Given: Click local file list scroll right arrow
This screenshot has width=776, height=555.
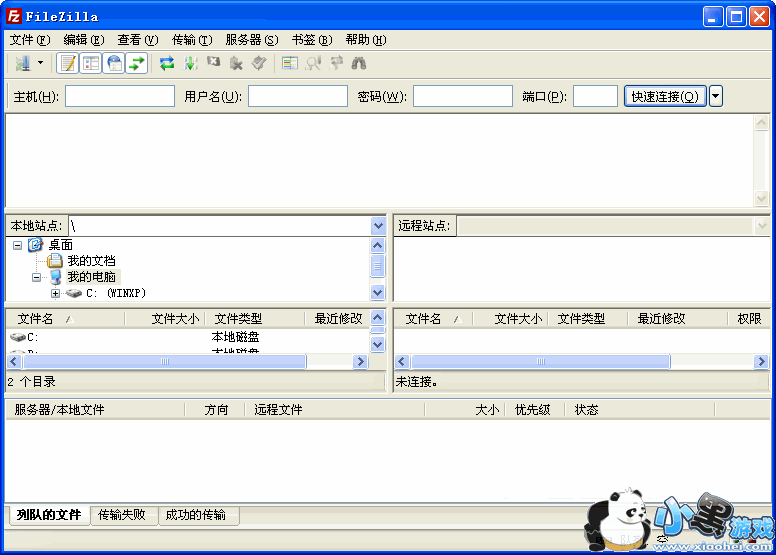Looking at the screenshot, I should click(361, 361).
